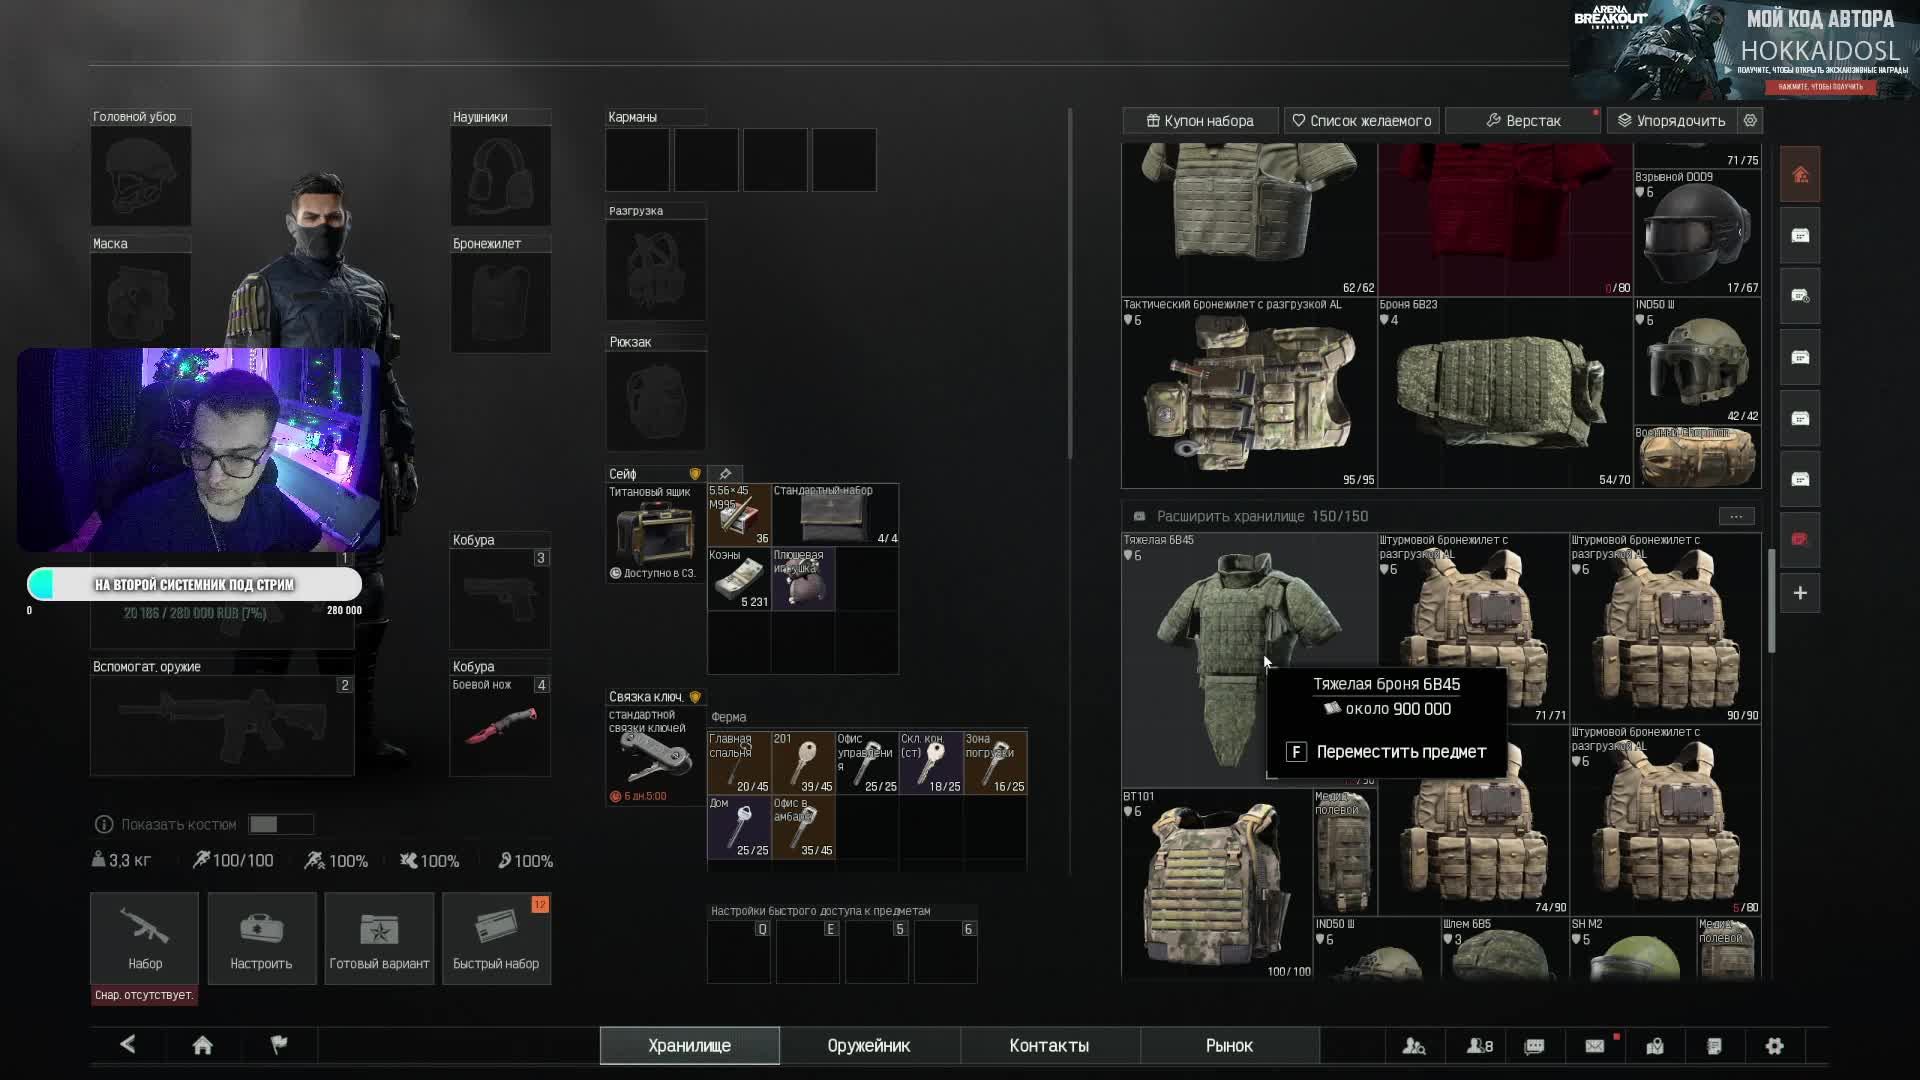1920x1080 pixels.
Task: Click the Быстрый набор button
Action: pyautogui.click(x=496, y=938)
